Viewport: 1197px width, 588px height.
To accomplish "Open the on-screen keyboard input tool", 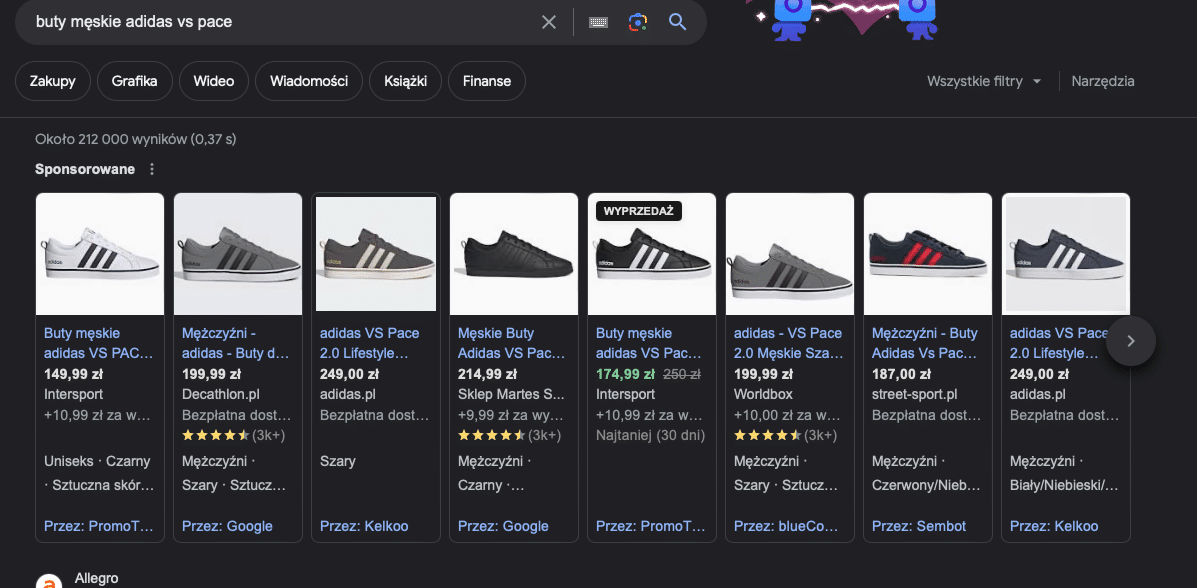I will (598, 22).
